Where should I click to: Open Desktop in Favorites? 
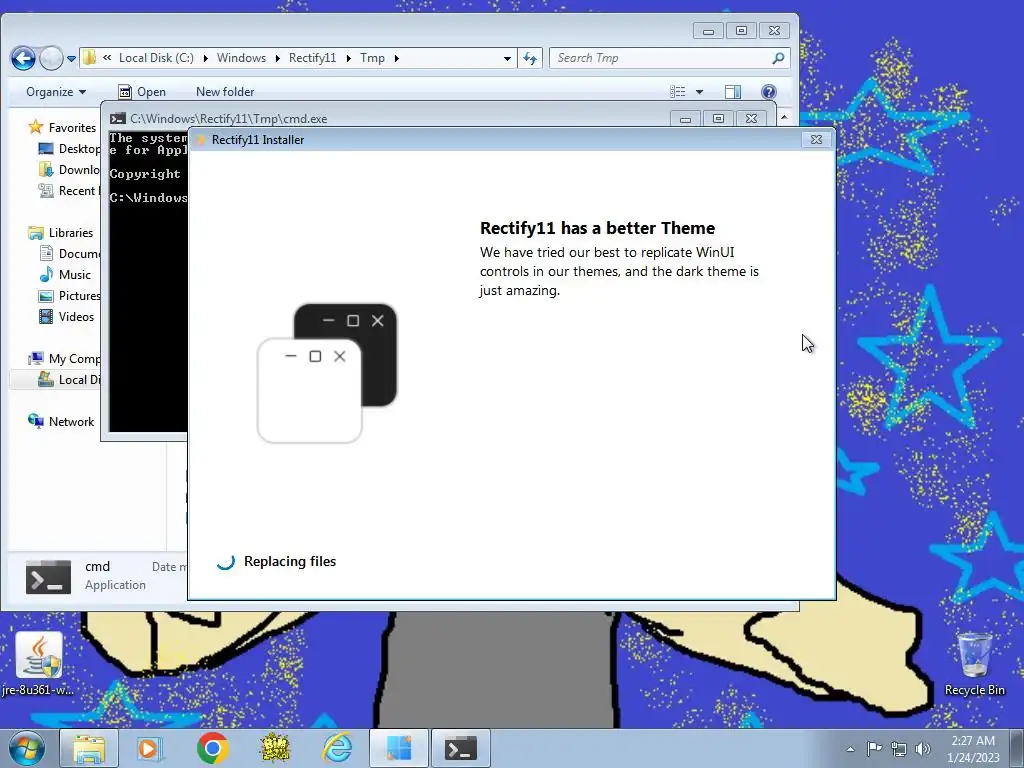tap(71, 149)
